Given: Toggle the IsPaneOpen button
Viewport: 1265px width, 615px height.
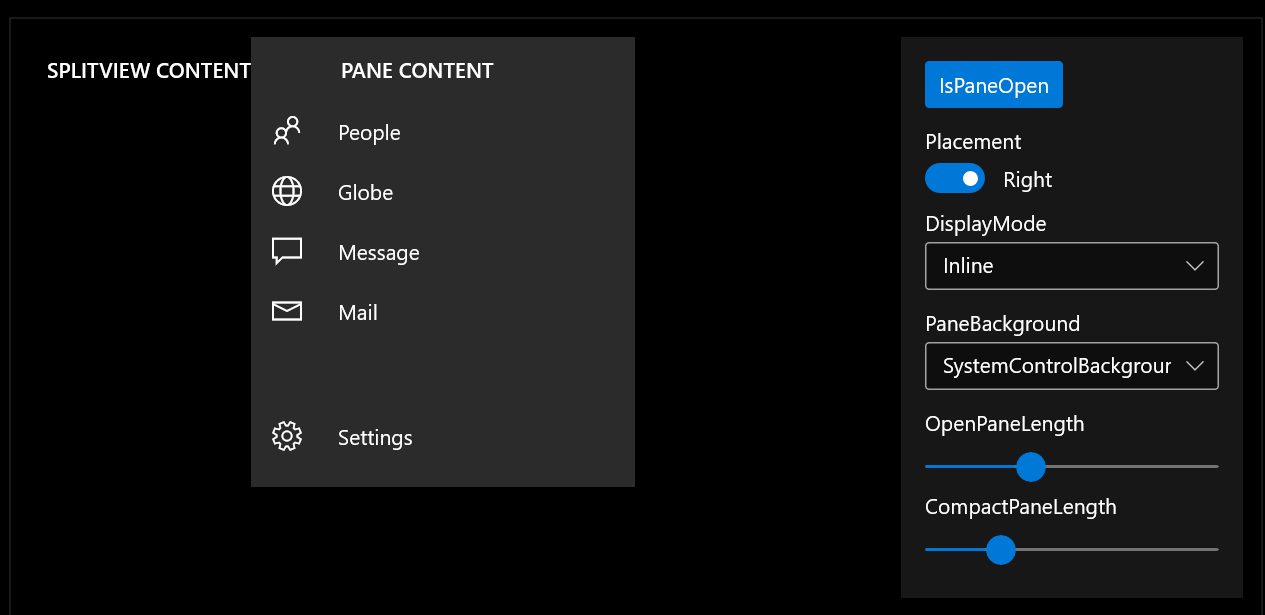Looking at the screenshot, I should pos(994,85).
